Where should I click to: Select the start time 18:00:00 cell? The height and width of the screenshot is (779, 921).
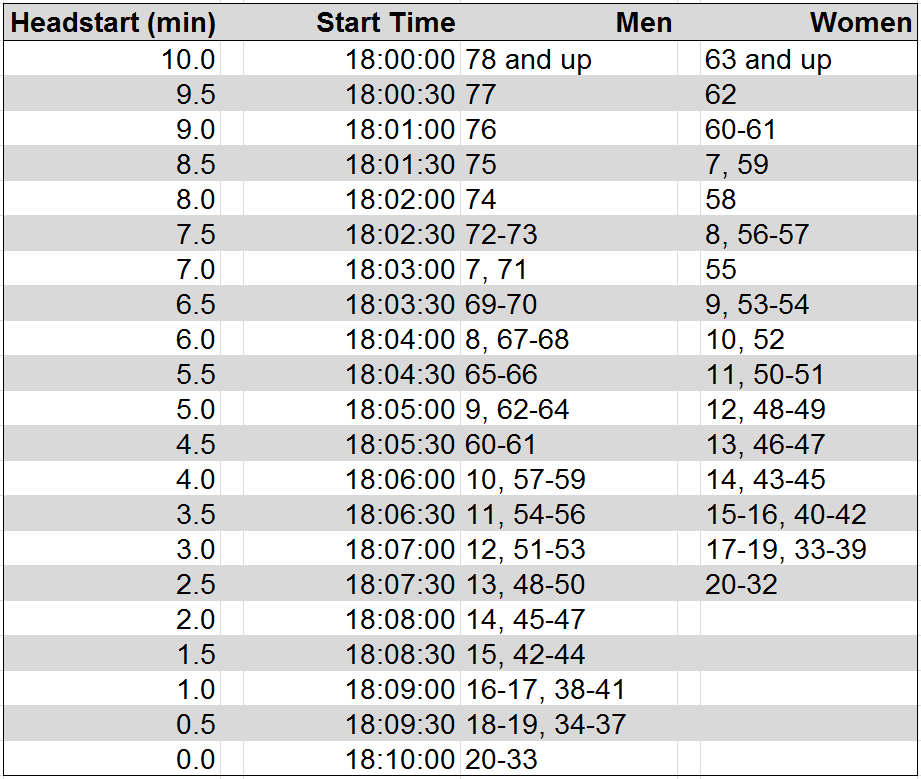pyautogui.click(x=400, y=60)
